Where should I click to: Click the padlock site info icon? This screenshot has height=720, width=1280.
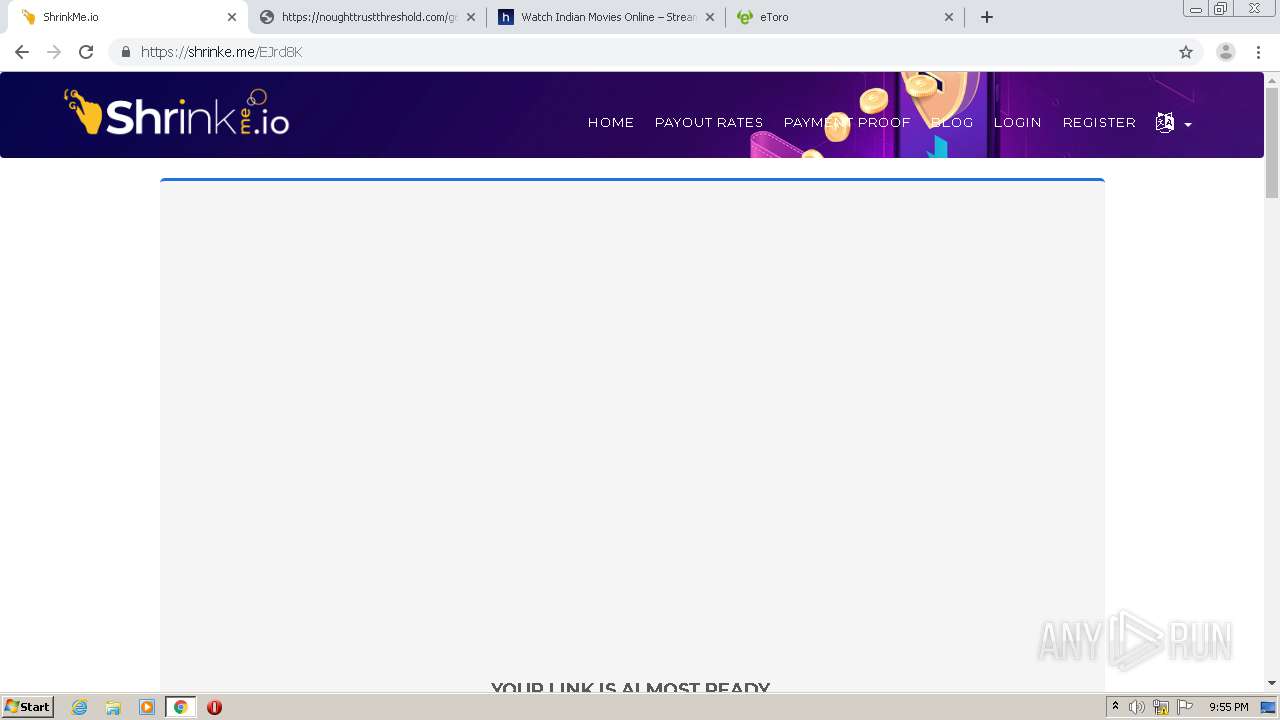125,52
